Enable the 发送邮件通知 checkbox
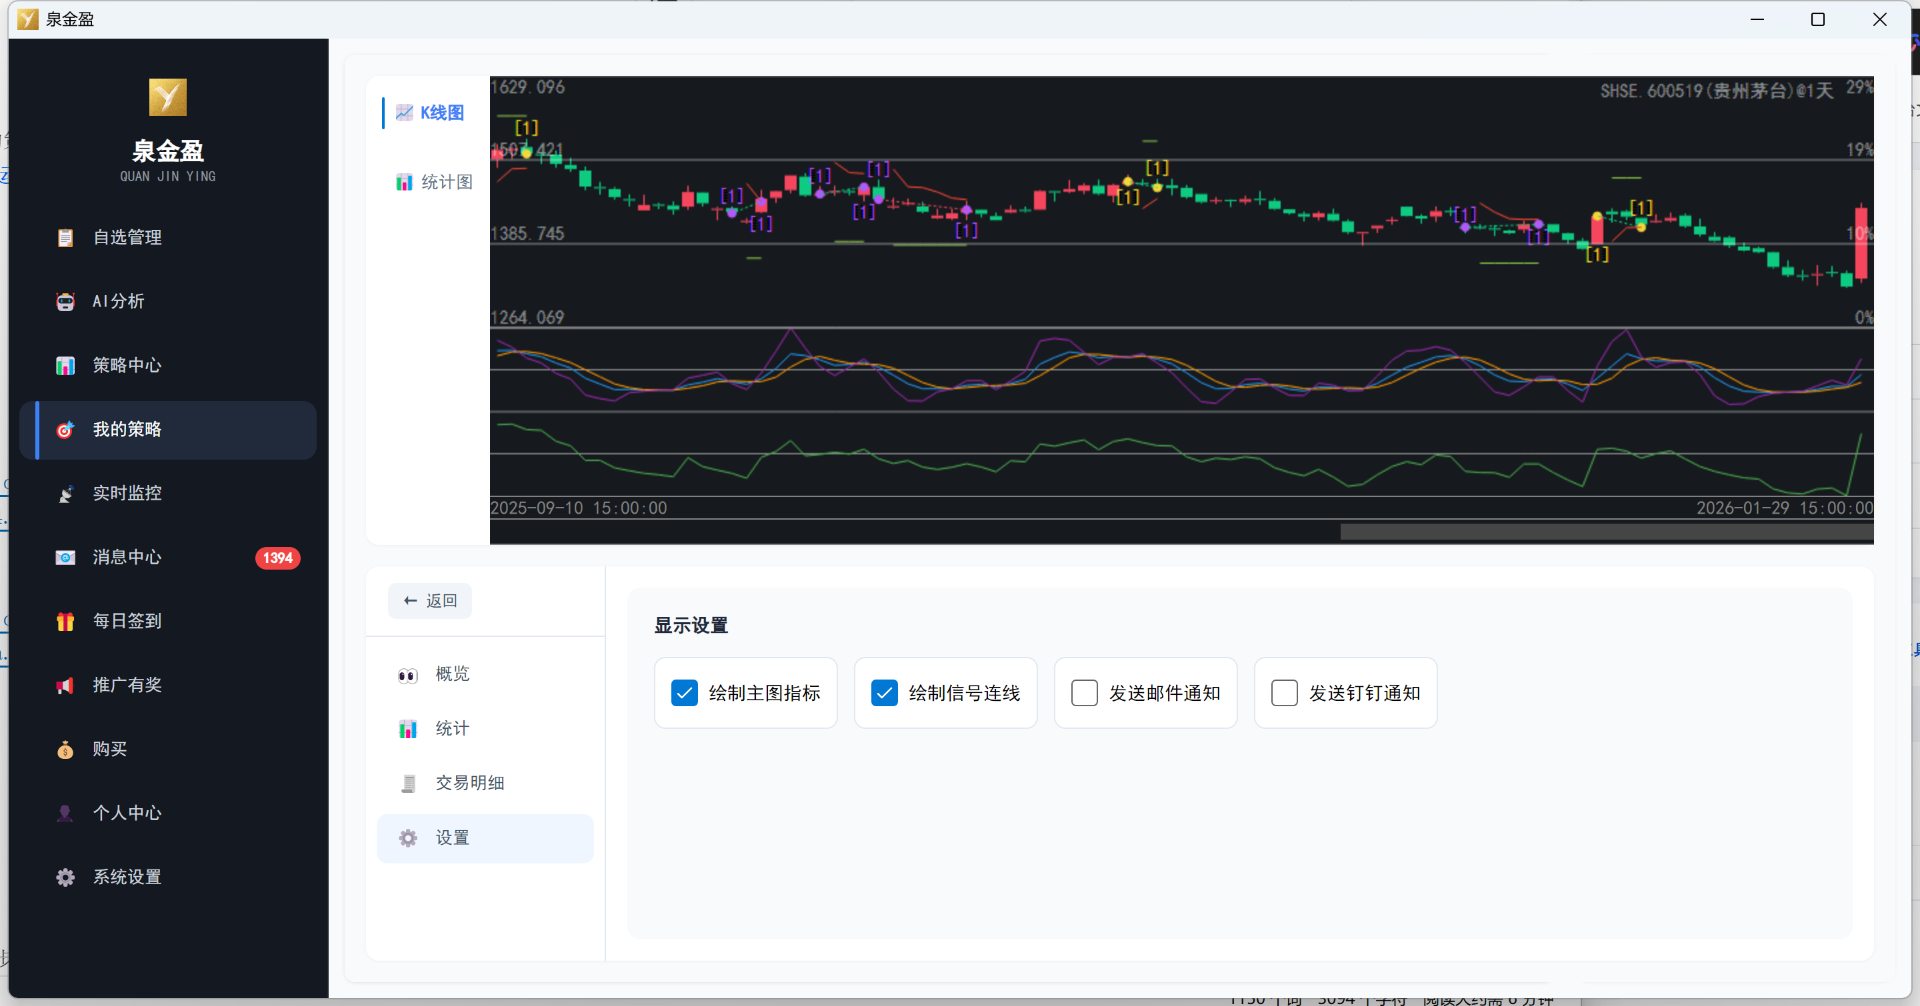This screenshot has width=1920, height=1006. pos(1085,693)
